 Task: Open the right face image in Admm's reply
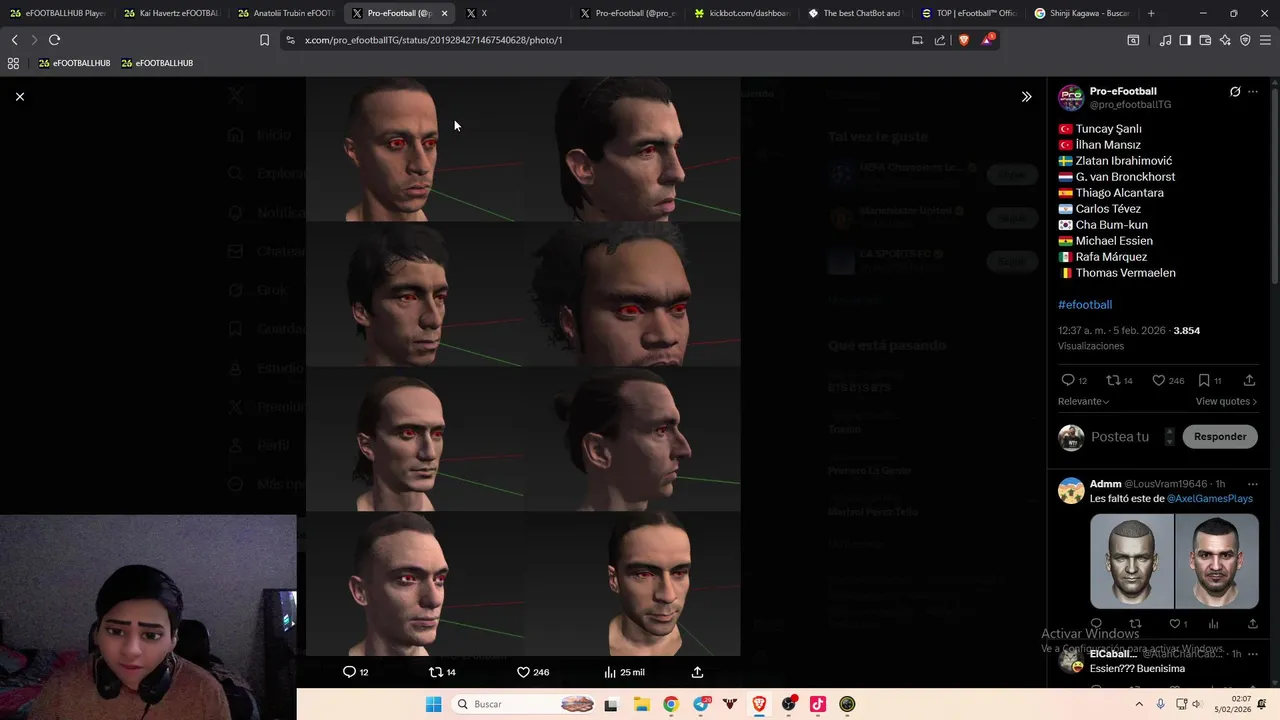[1217, 561]
